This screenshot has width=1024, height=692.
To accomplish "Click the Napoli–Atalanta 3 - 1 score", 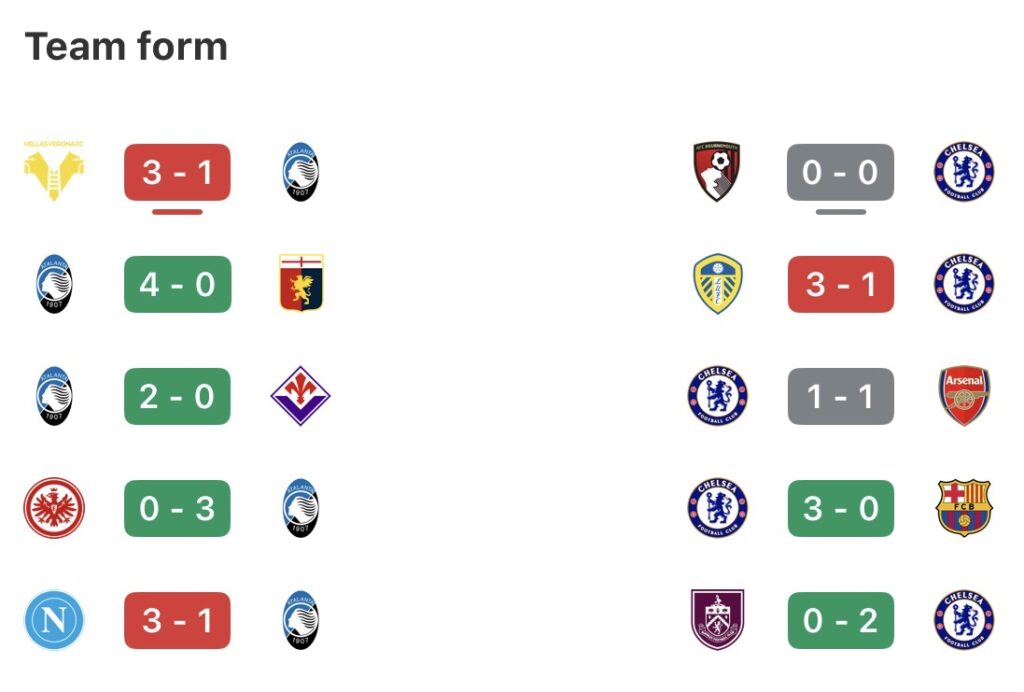I will click(177, 620).
